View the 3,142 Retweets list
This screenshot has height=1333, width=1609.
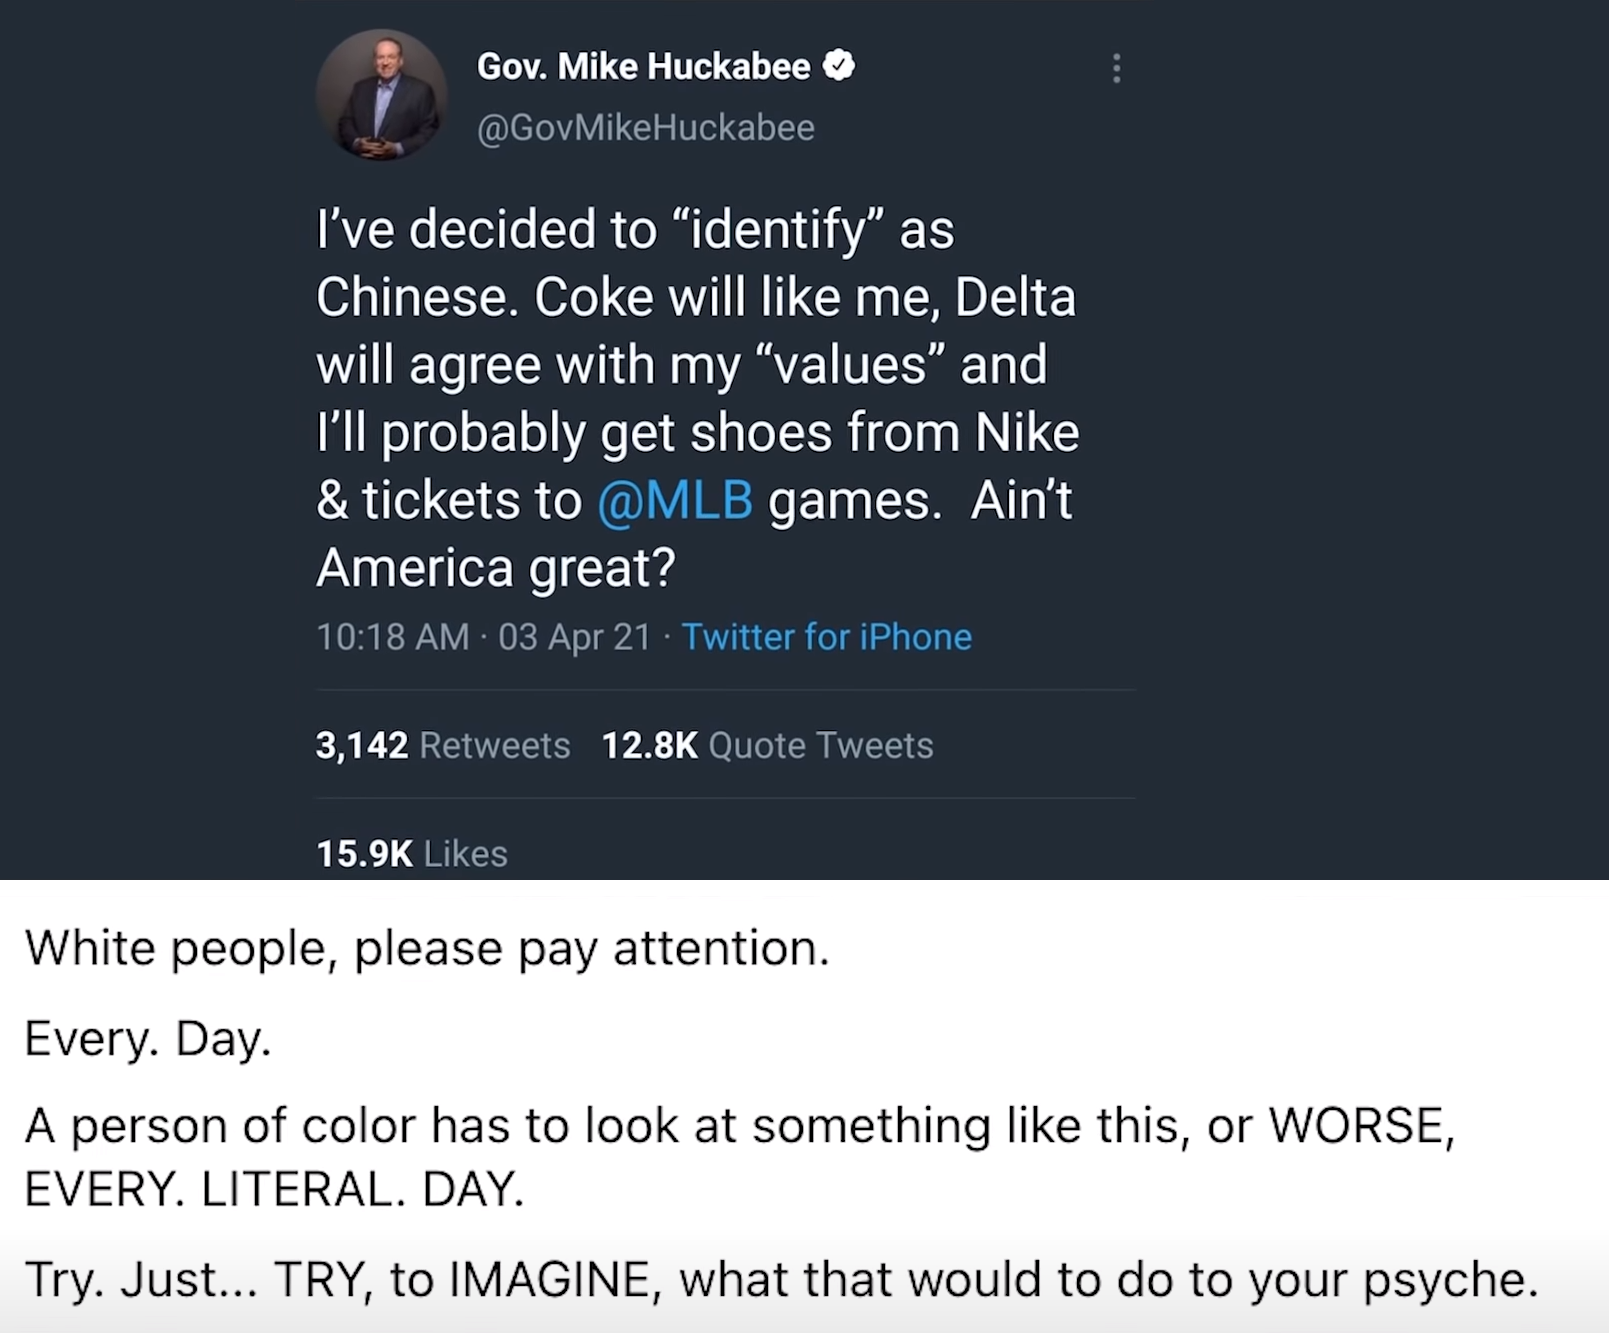[442, 746]
